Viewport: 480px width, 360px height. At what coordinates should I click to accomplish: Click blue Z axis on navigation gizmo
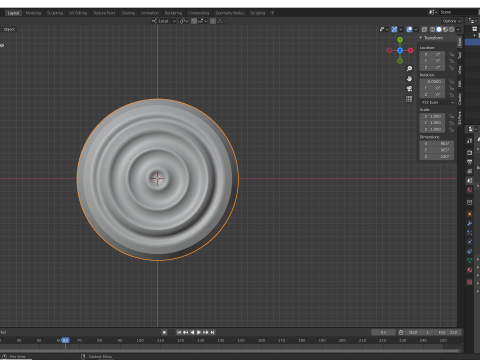point(400,50)
